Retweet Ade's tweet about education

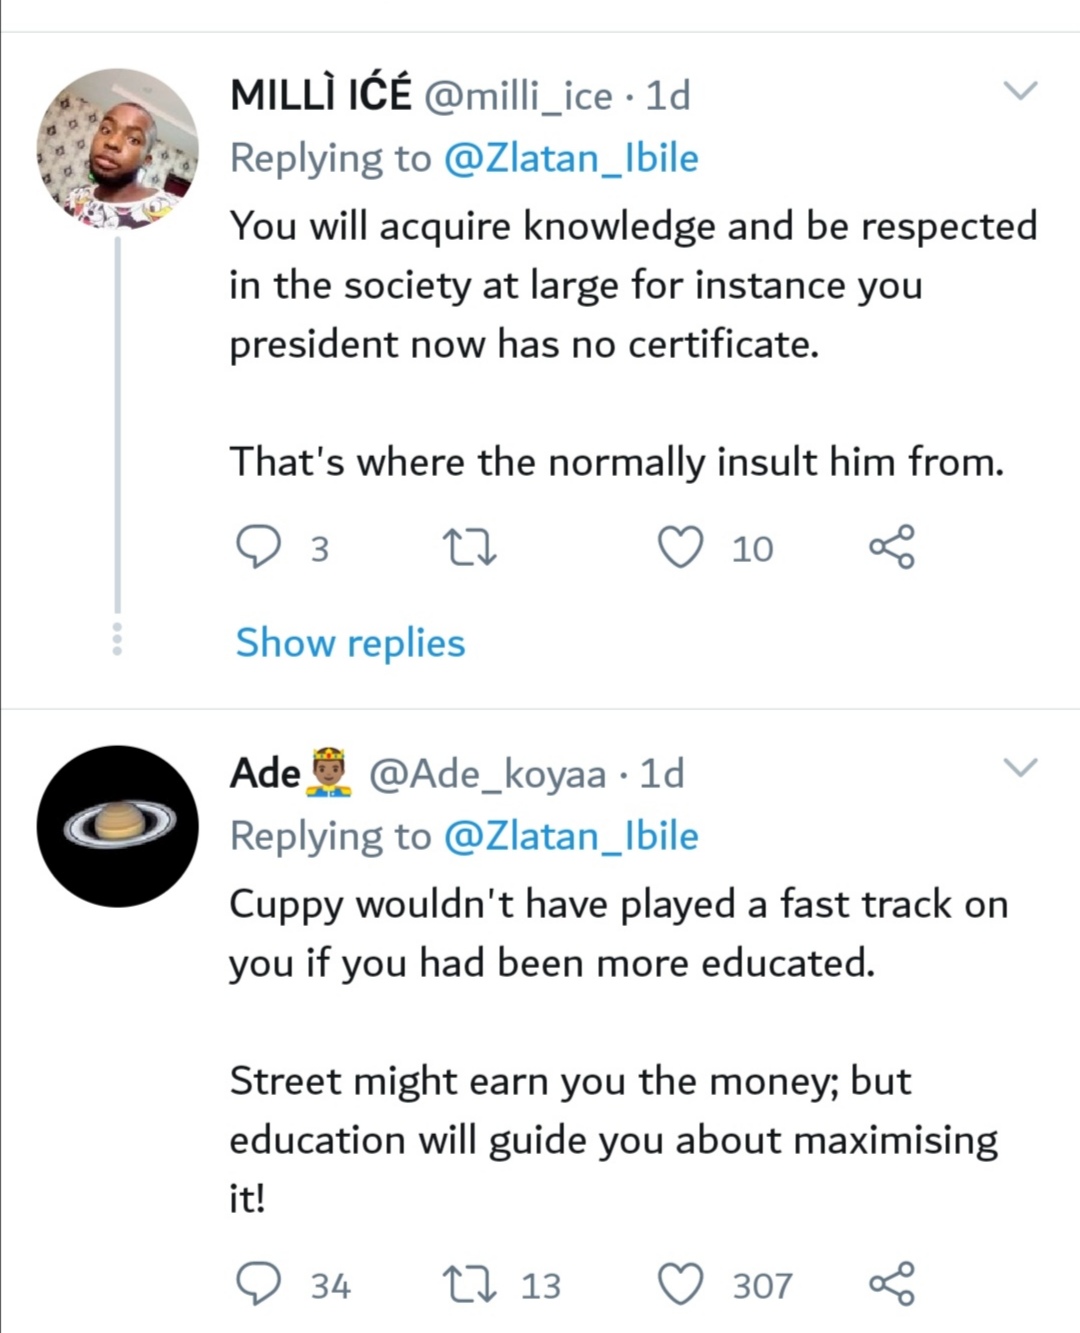pos(469,1284)
